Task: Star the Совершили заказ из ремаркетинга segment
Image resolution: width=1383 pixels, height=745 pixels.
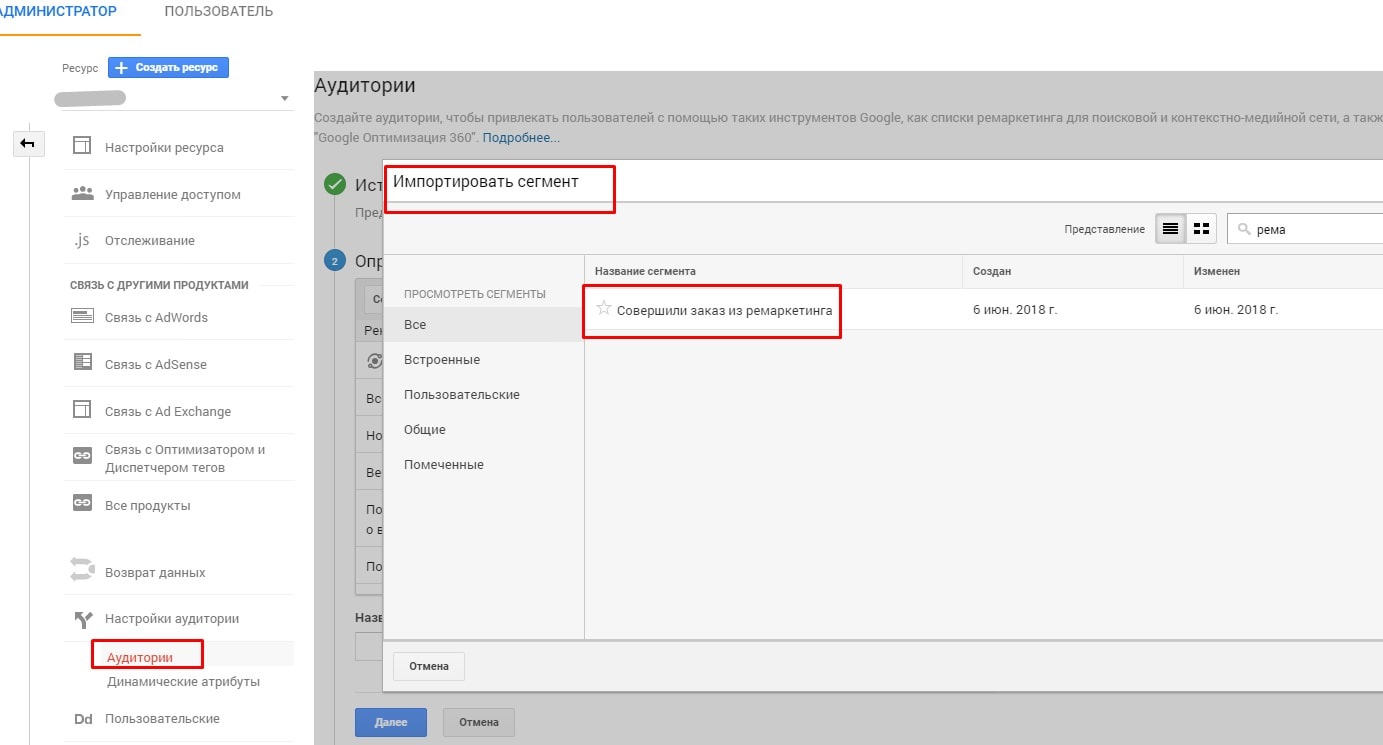Action: pos(603,309)
